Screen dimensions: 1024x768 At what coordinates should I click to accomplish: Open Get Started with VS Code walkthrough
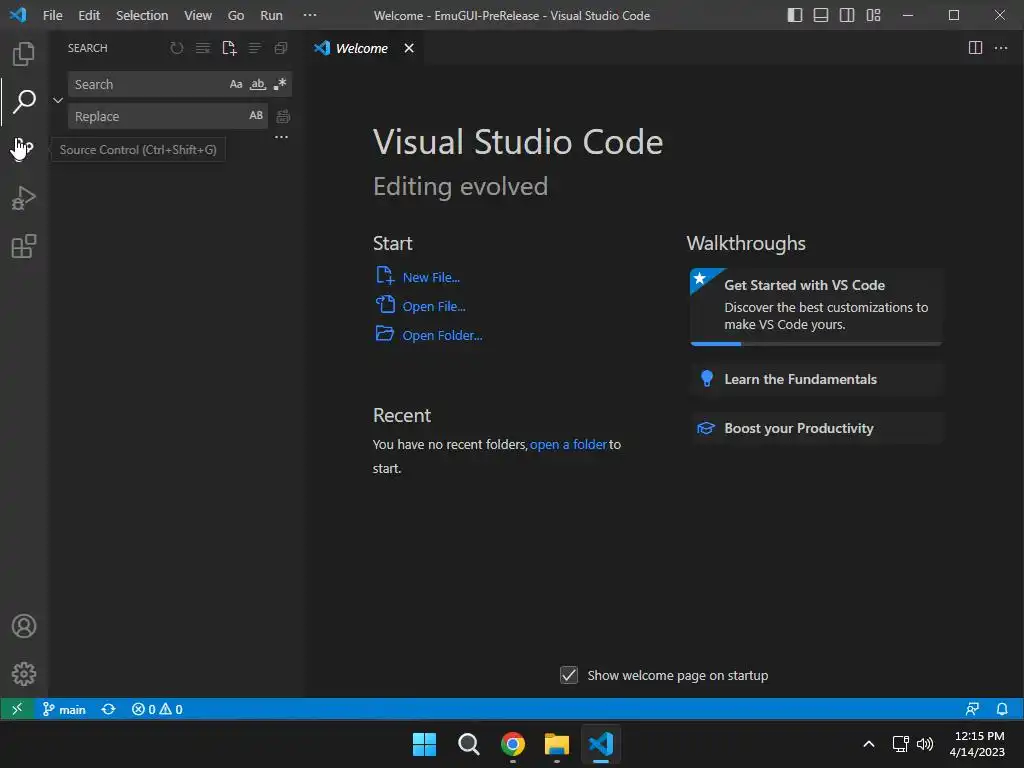816,306
